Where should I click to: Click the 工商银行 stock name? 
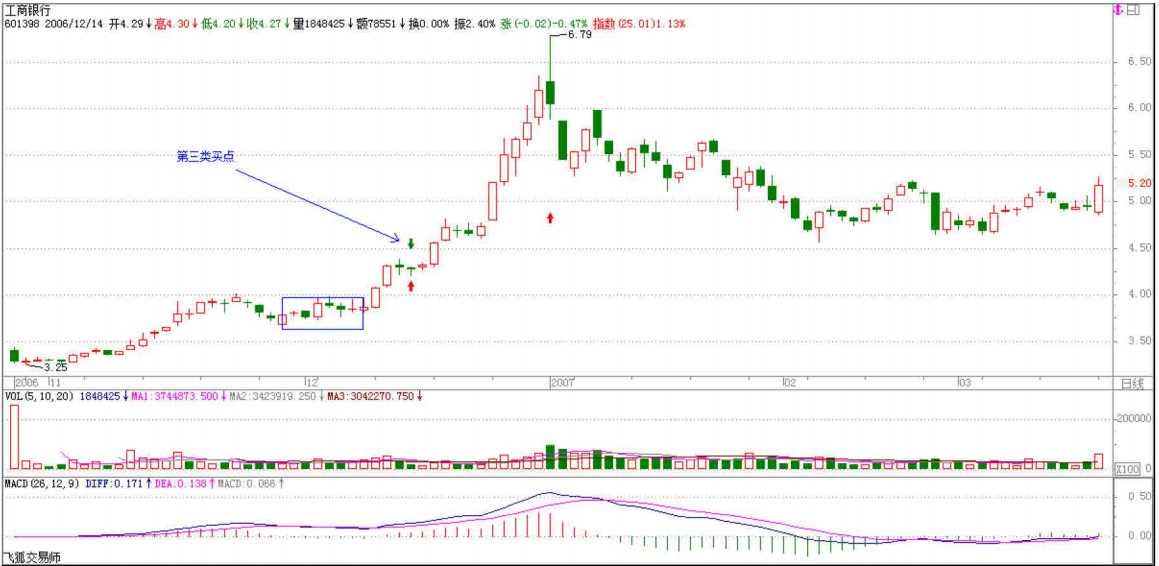coord(29,9)
